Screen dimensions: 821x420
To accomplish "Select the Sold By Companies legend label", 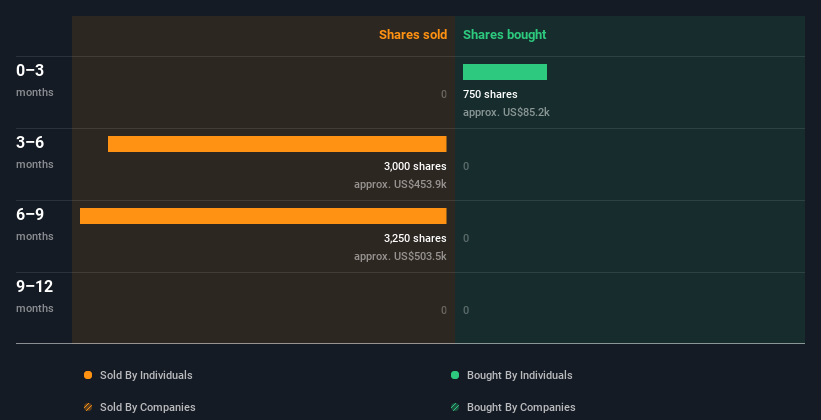I will pyautogui.click(x=148, y=407).
